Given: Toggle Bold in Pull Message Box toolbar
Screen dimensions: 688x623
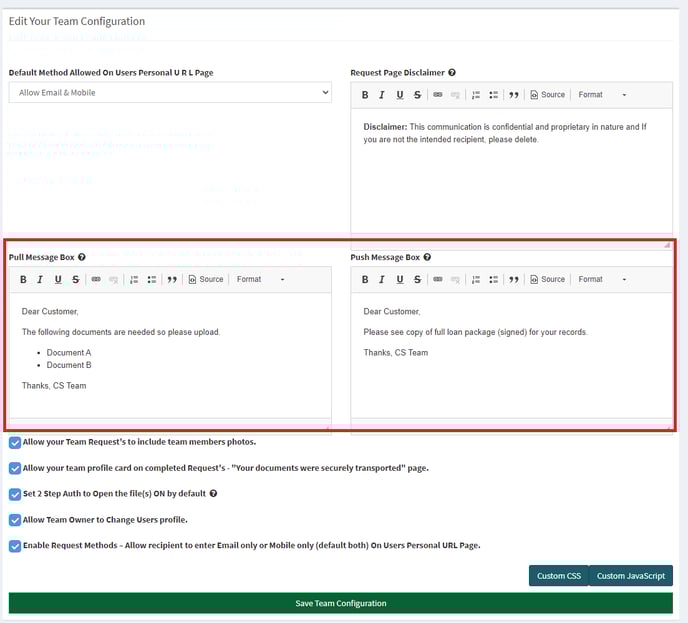Looking at the screenshot, I should [24, 280].
